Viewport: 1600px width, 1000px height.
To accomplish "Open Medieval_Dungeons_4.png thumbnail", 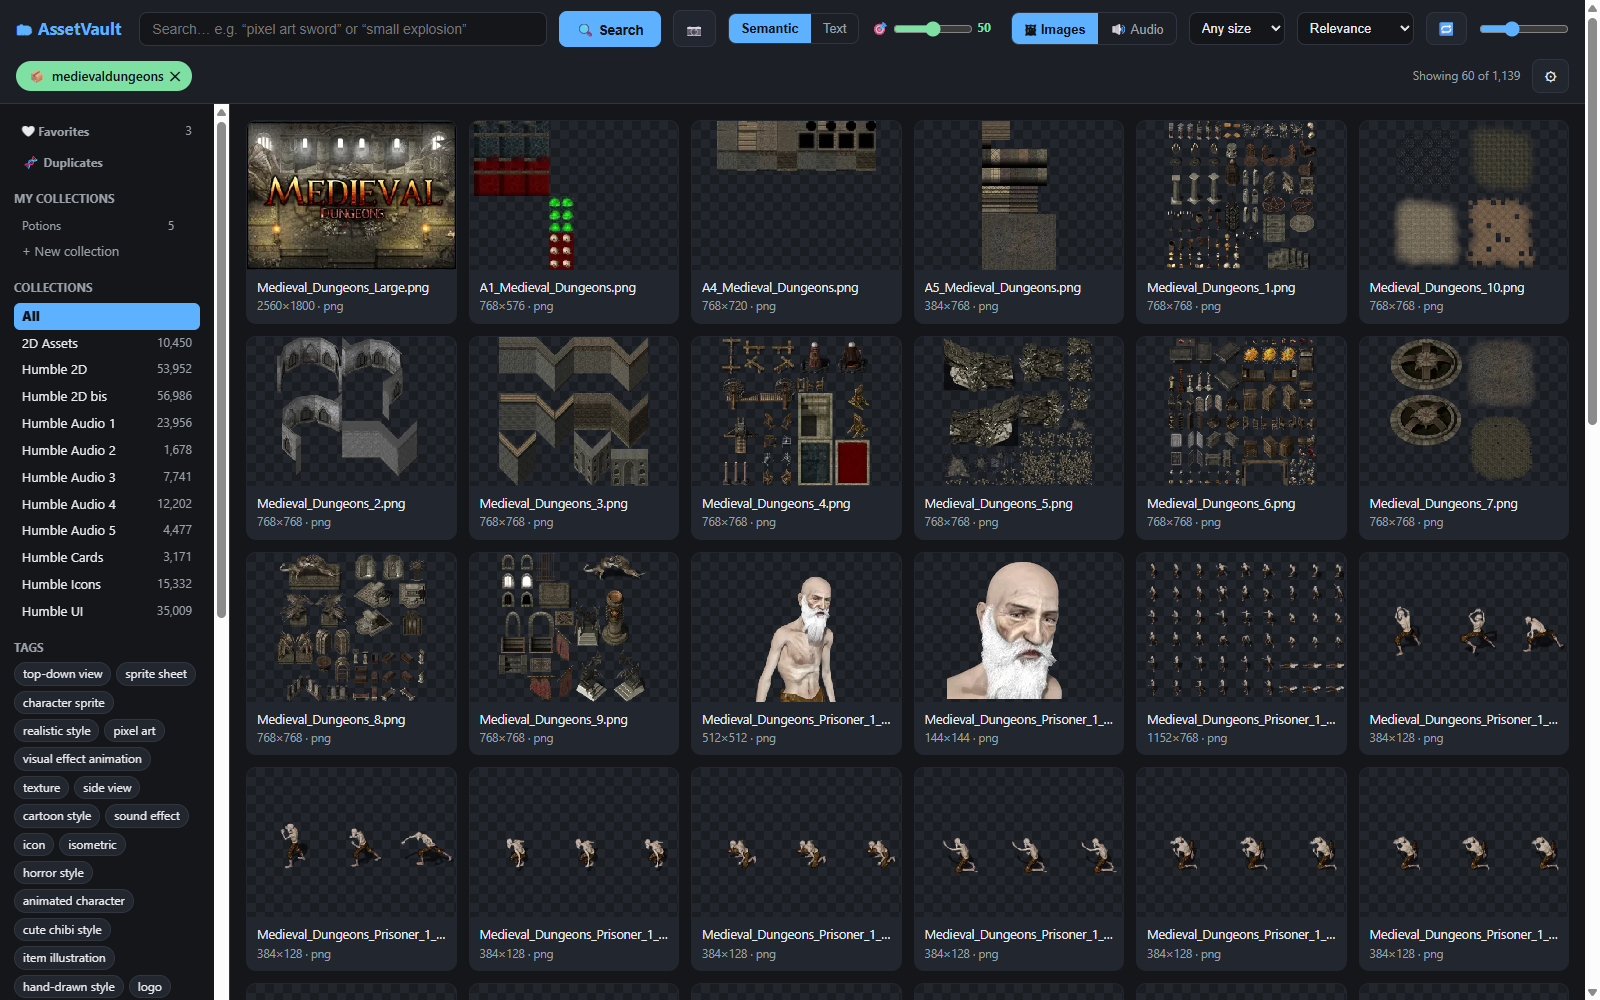I will pyautogui.click(x=796, y=411).
